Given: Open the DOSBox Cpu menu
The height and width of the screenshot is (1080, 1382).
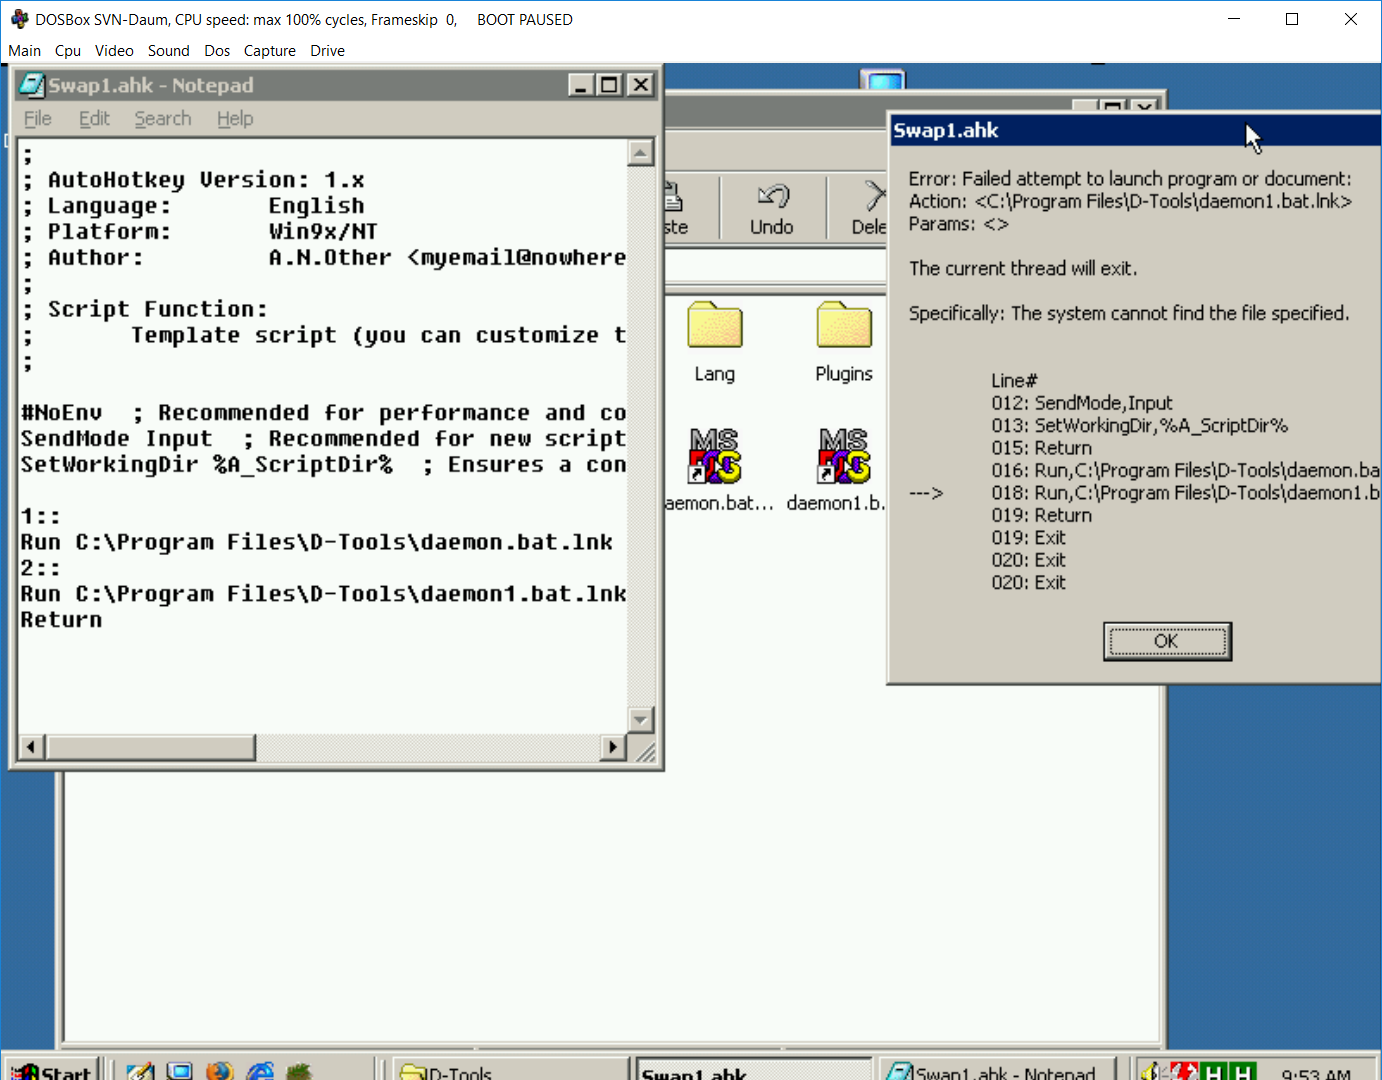Looking at the screenshot, I should coord(68,51).
